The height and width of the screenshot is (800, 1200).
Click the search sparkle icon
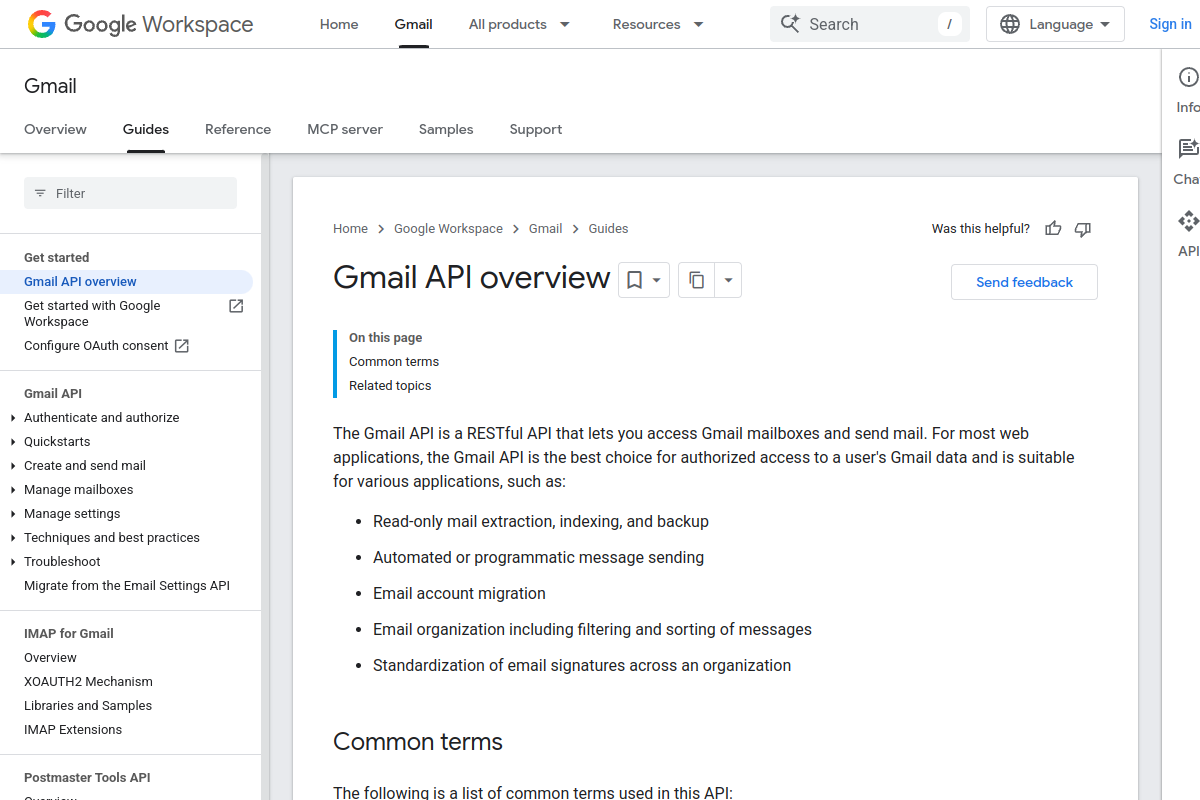point(790,24)
